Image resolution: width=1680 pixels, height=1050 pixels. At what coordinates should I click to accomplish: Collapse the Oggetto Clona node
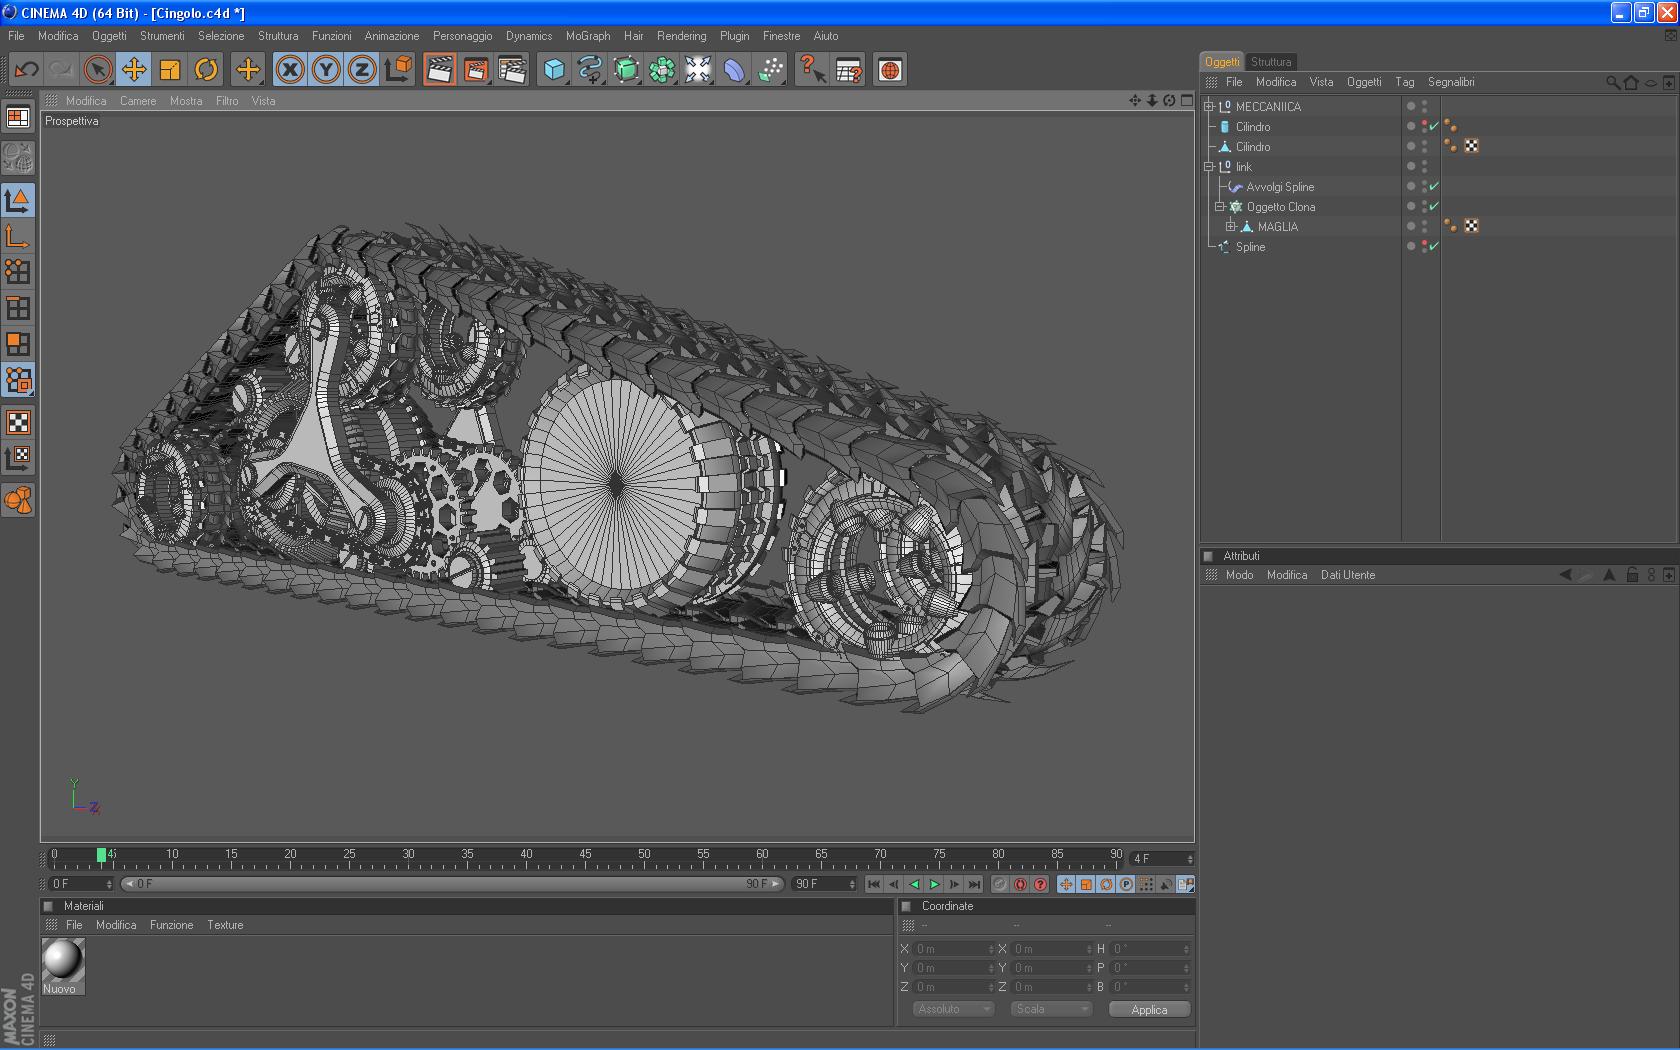click(1219, 207)
